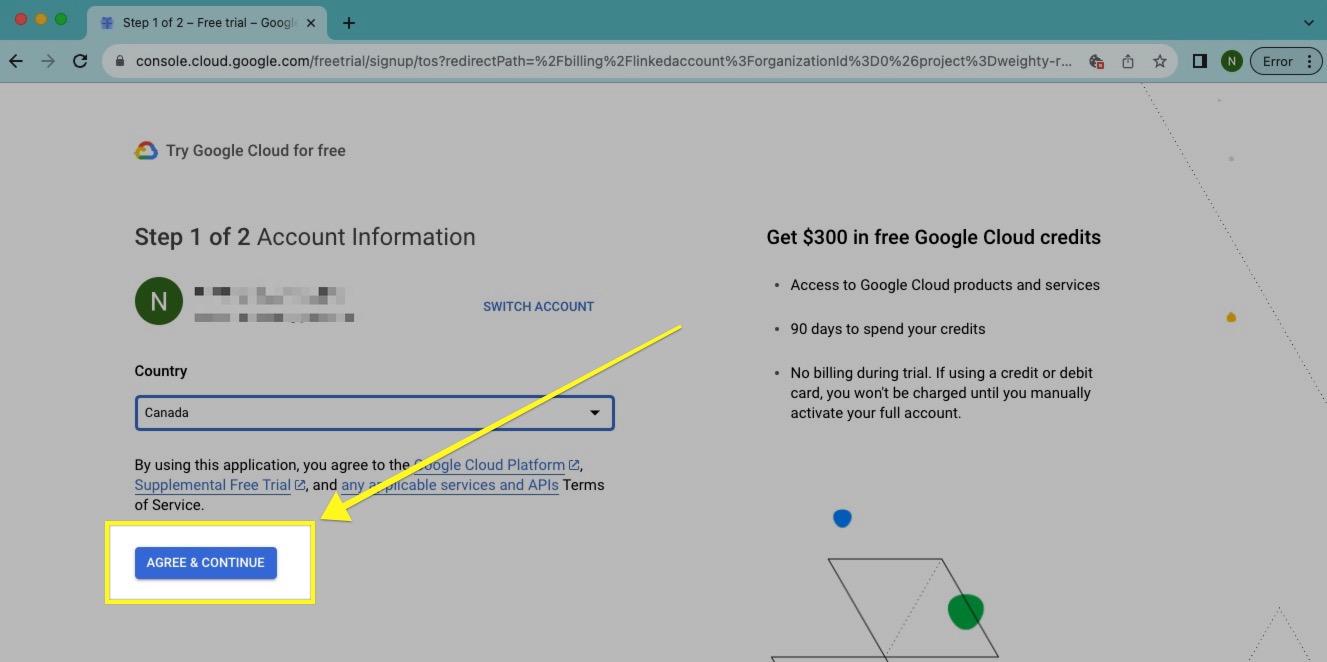Click the Agree & Continue button

coord(206,563)
